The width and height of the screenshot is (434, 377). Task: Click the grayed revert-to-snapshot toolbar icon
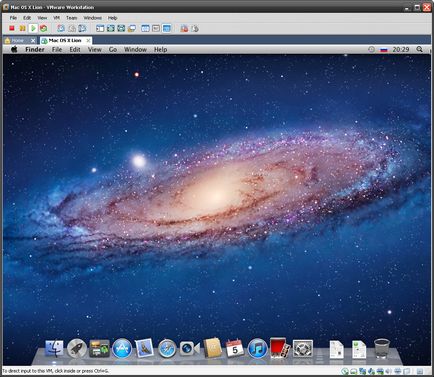point(72,28)
